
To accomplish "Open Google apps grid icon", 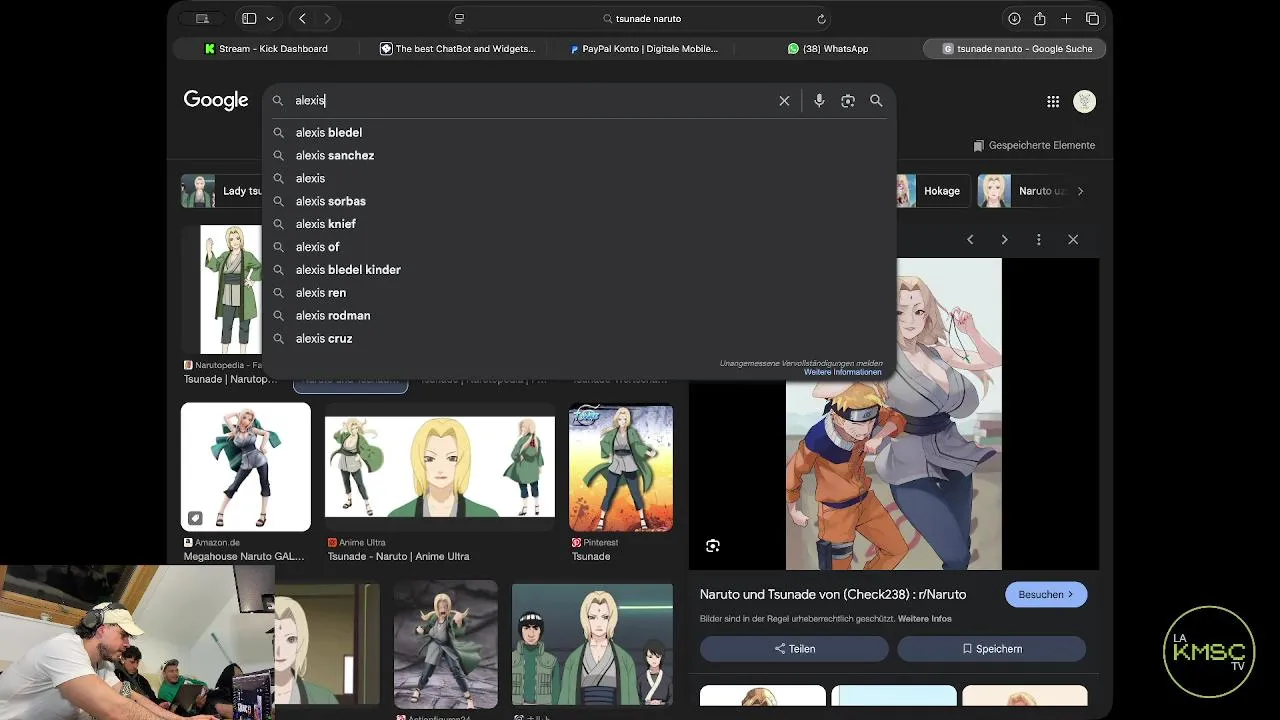I will click(1053, 101).
